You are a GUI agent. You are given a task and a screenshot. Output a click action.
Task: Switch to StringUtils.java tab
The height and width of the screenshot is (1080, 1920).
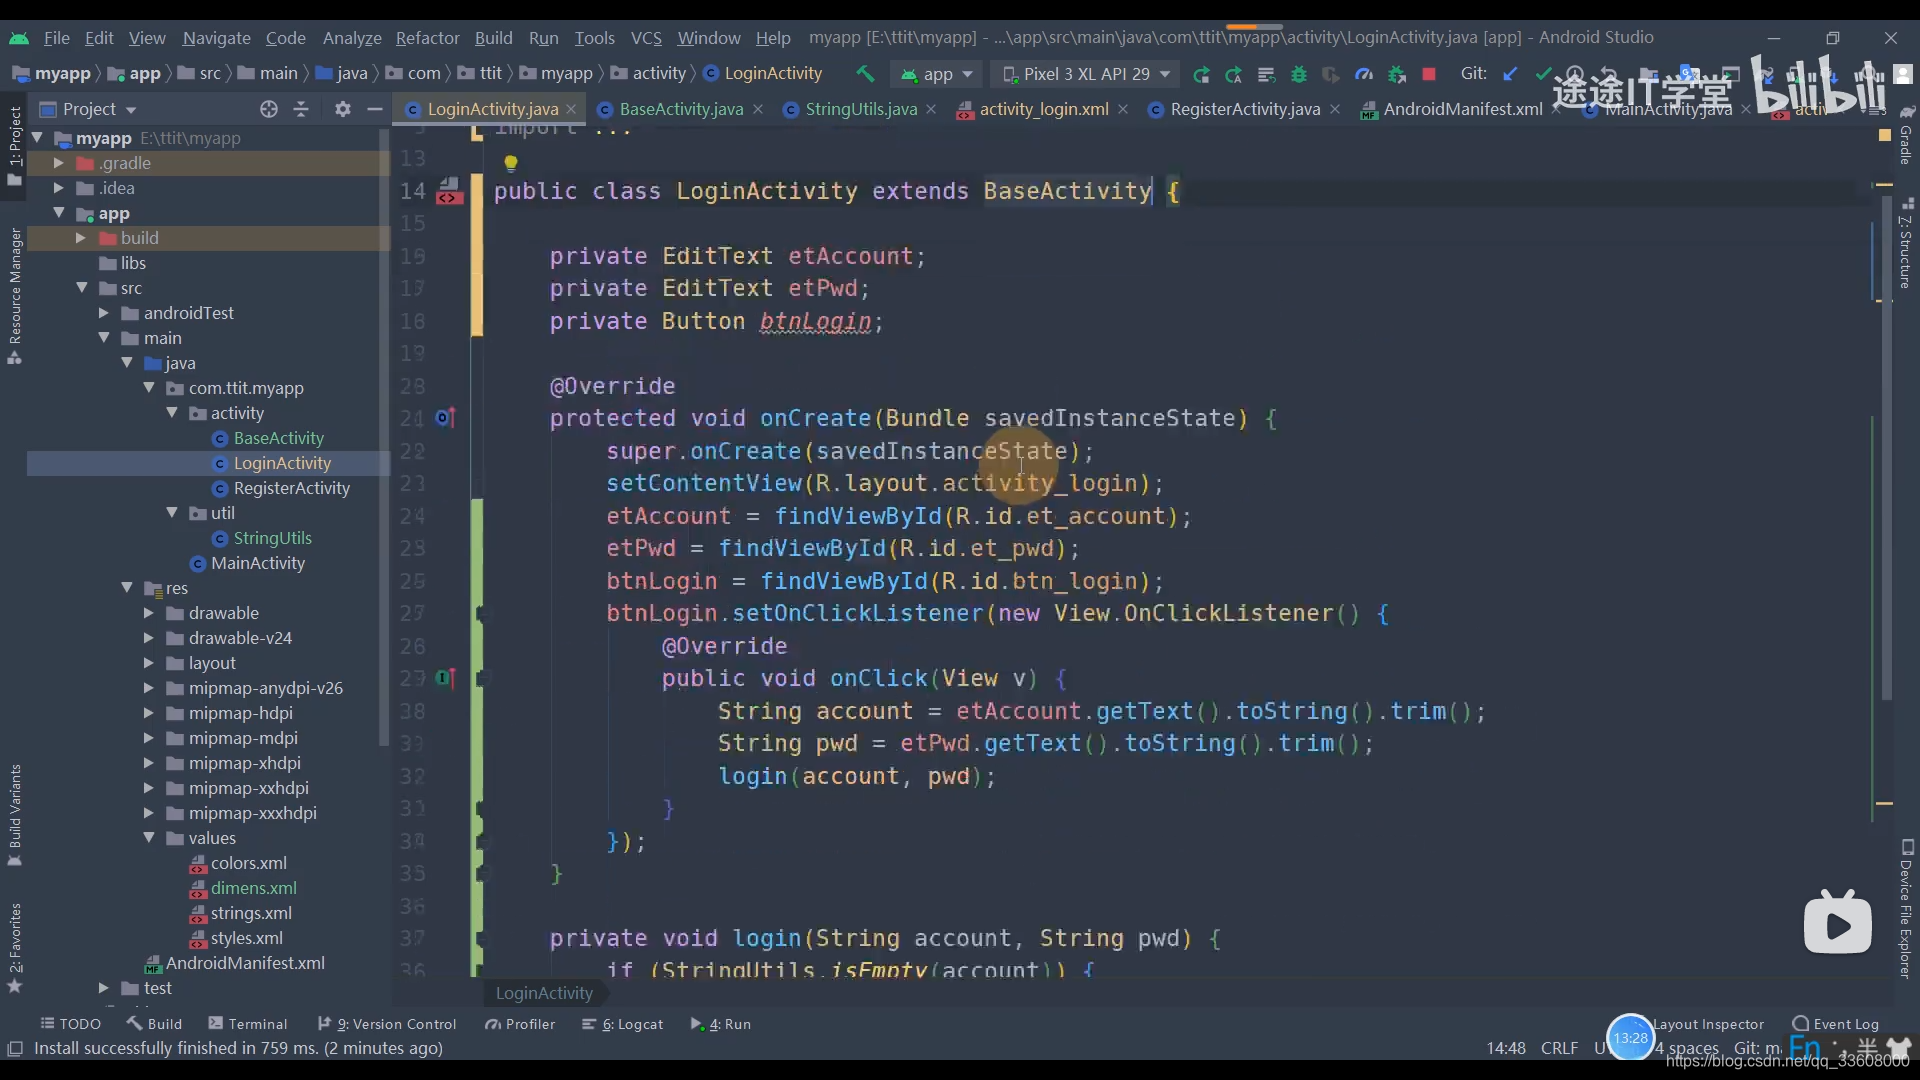click(861, 109)
